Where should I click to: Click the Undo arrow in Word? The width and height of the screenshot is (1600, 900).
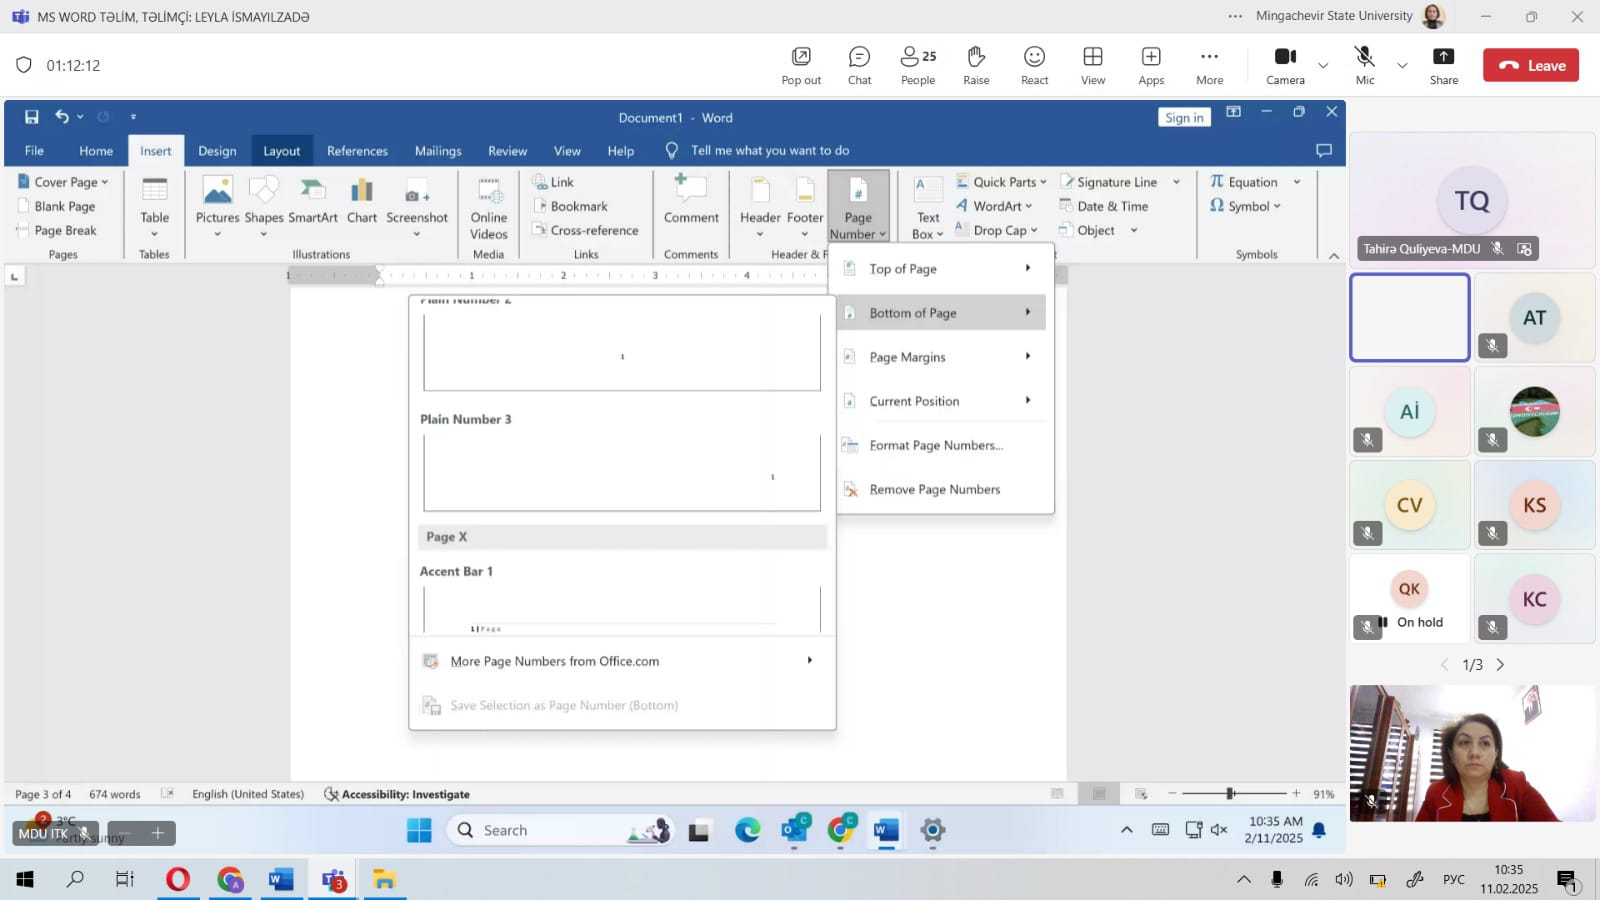(62, 117)
